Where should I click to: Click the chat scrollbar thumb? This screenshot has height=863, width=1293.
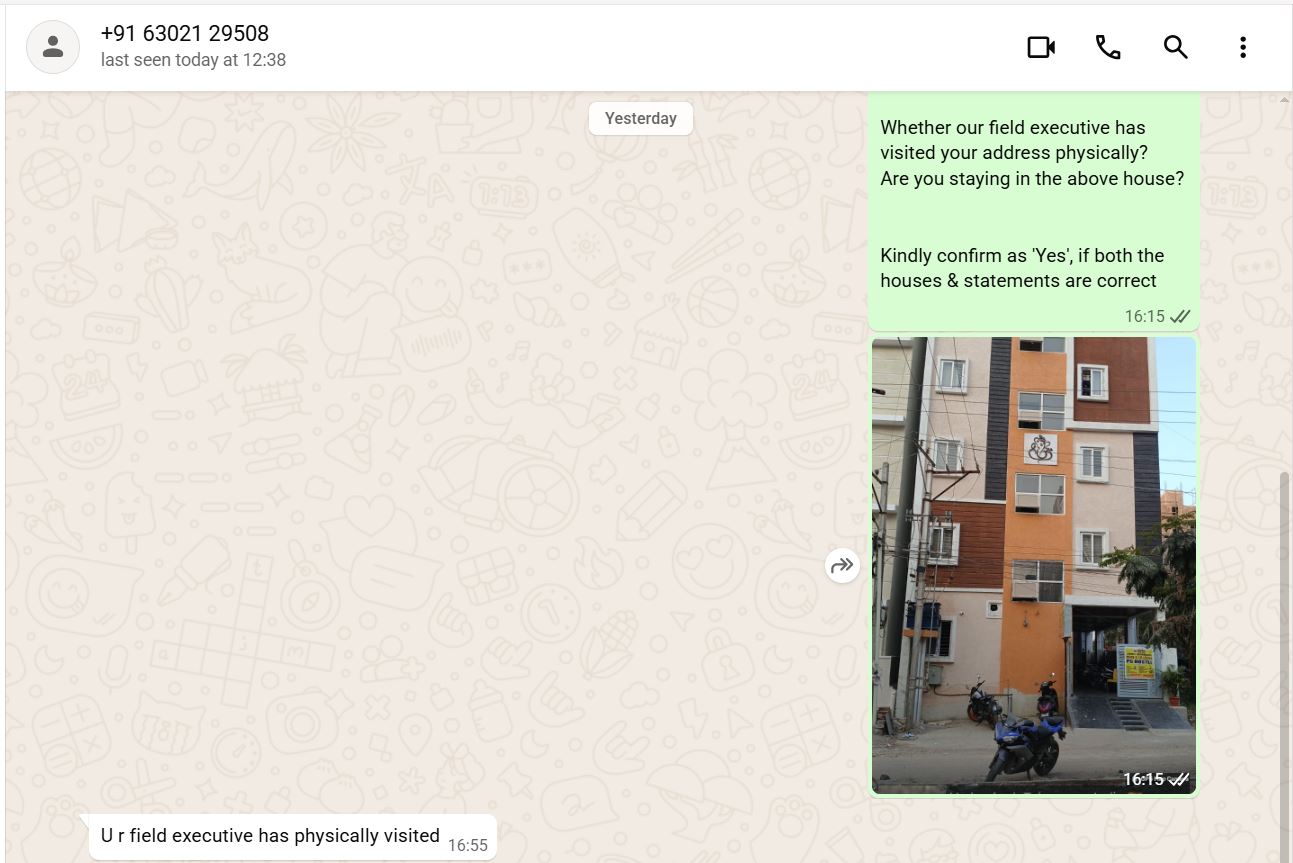pos(1285,665)
